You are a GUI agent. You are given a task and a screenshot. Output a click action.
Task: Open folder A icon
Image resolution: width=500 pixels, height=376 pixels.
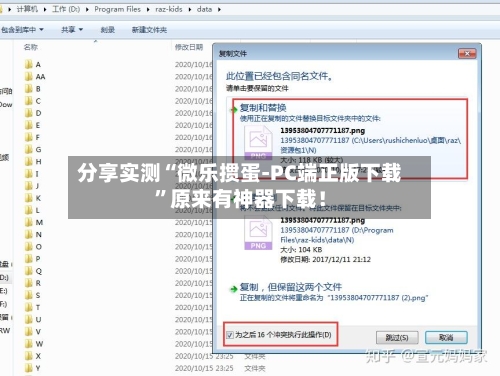pos(29,64)
